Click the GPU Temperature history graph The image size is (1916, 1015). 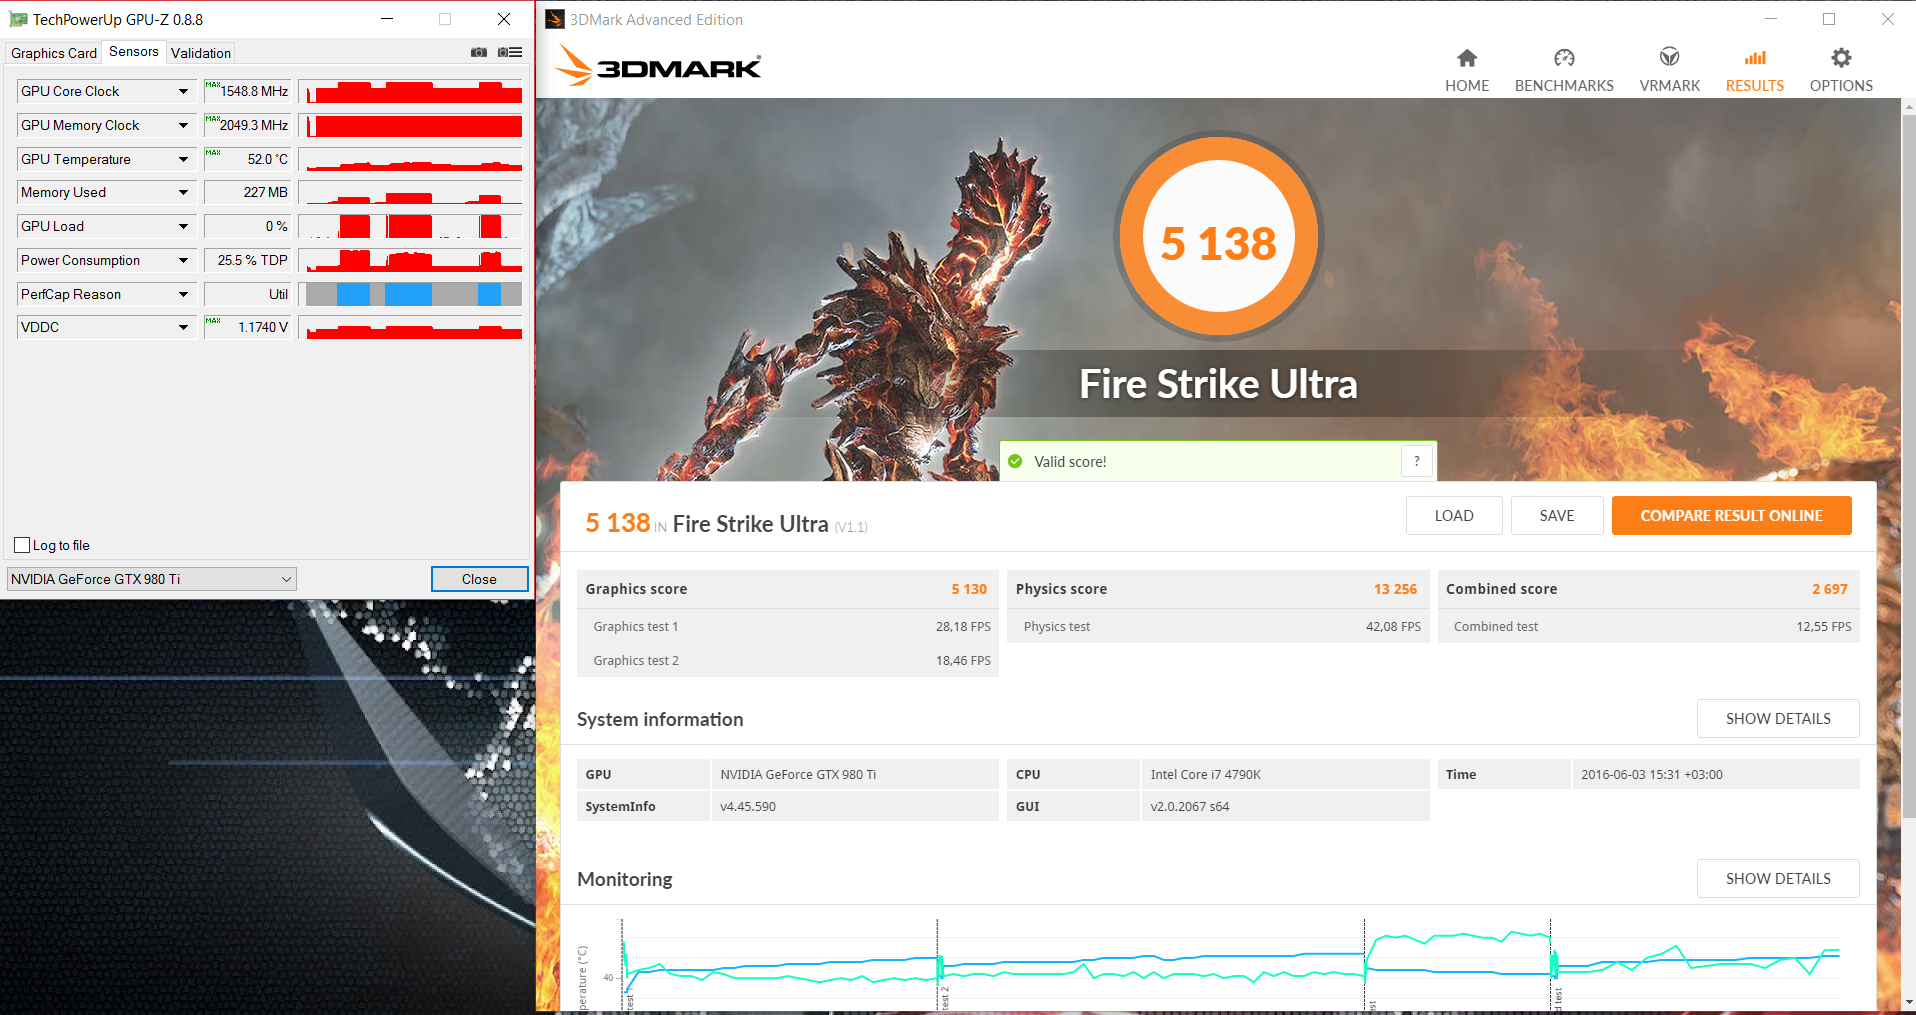pyautogui.click(x=411, y=159)
